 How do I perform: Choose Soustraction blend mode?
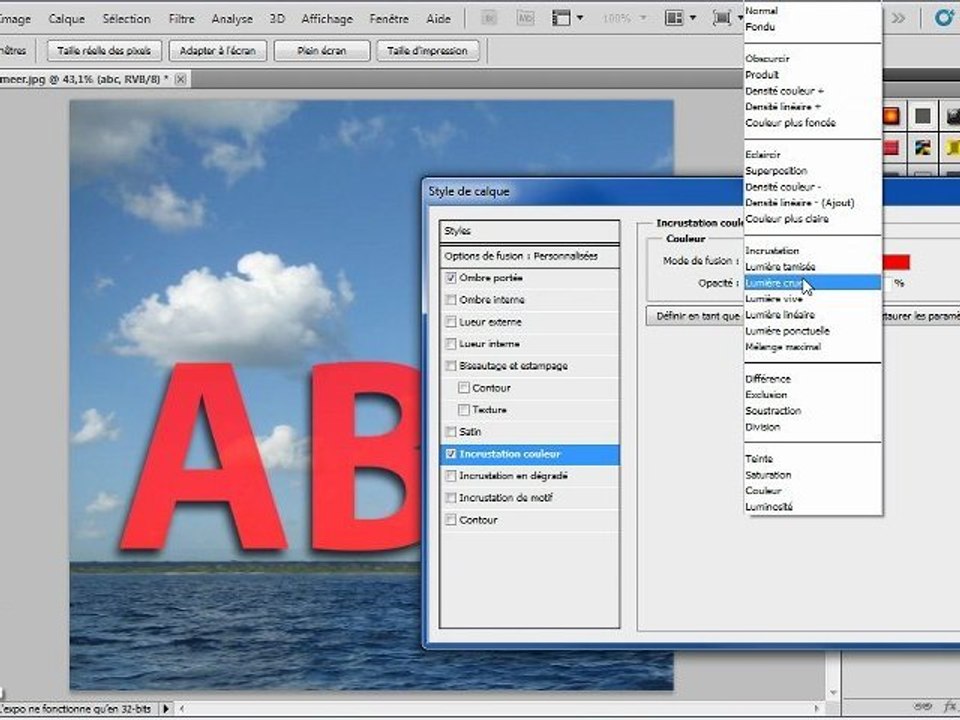pos(773,411)
